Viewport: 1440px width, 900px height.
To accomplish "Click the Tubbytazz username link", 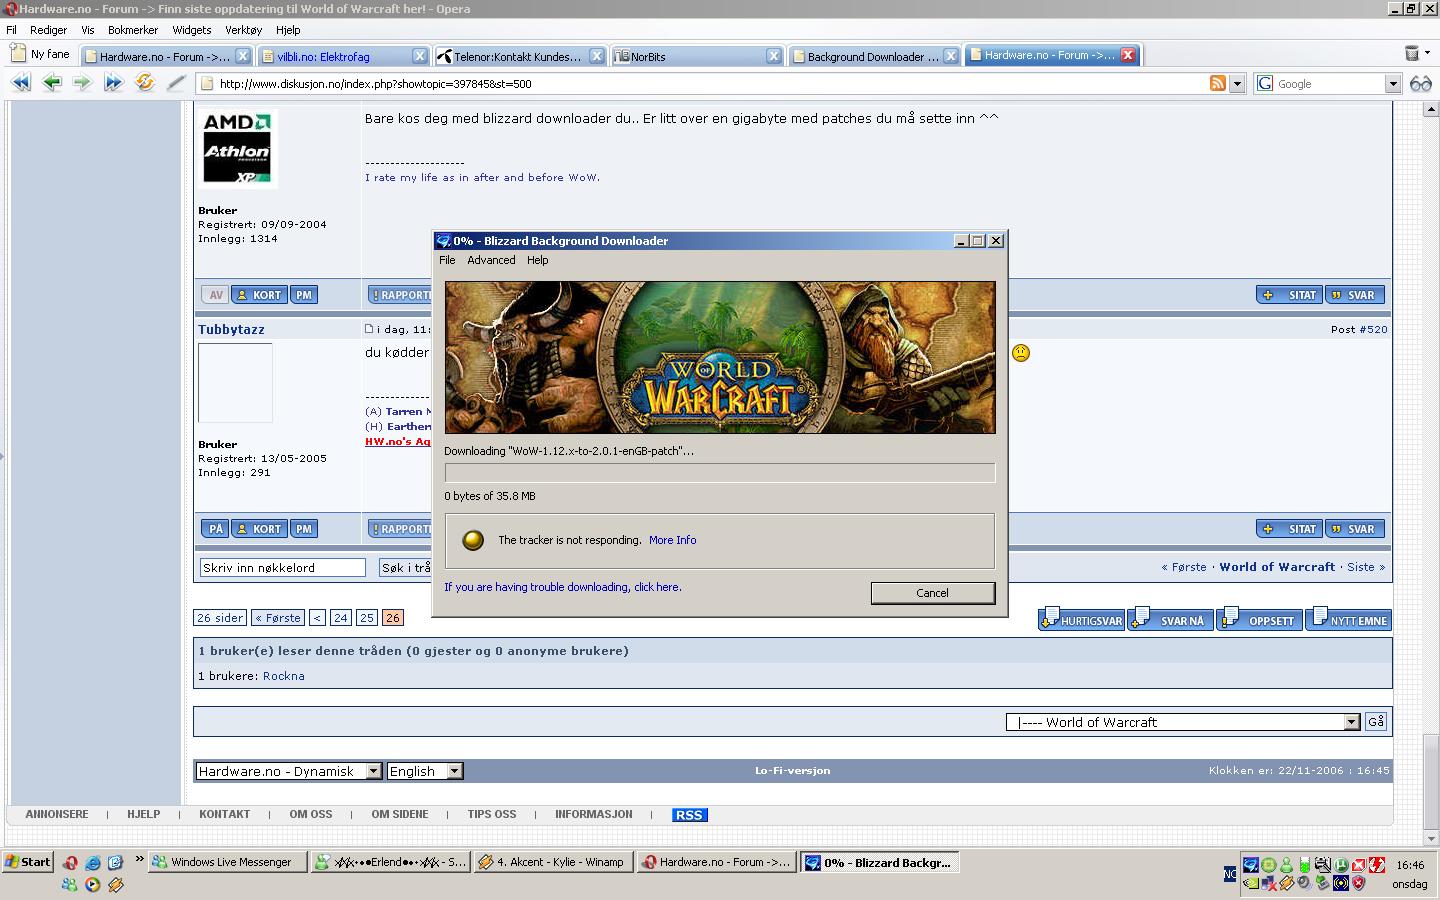I will (x=231, y=329).
